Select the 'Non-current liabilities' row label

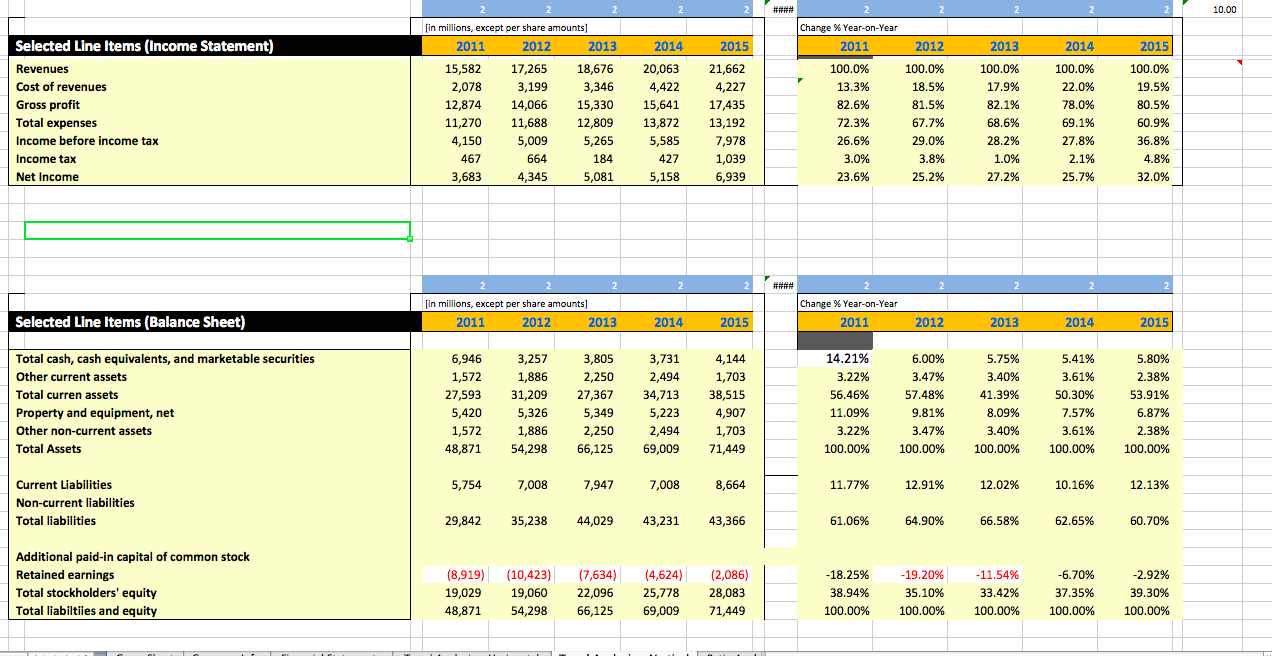coord(75,503)
